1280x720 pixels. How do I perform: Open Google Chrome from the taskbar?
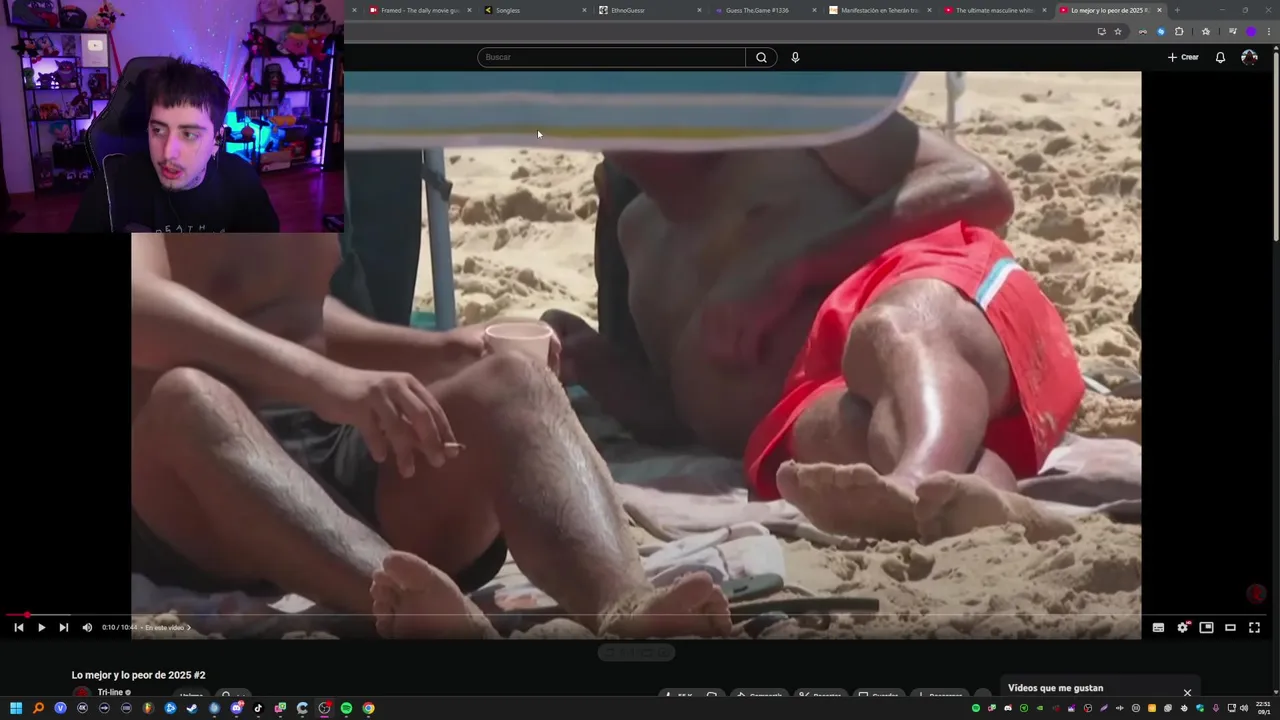368,708
